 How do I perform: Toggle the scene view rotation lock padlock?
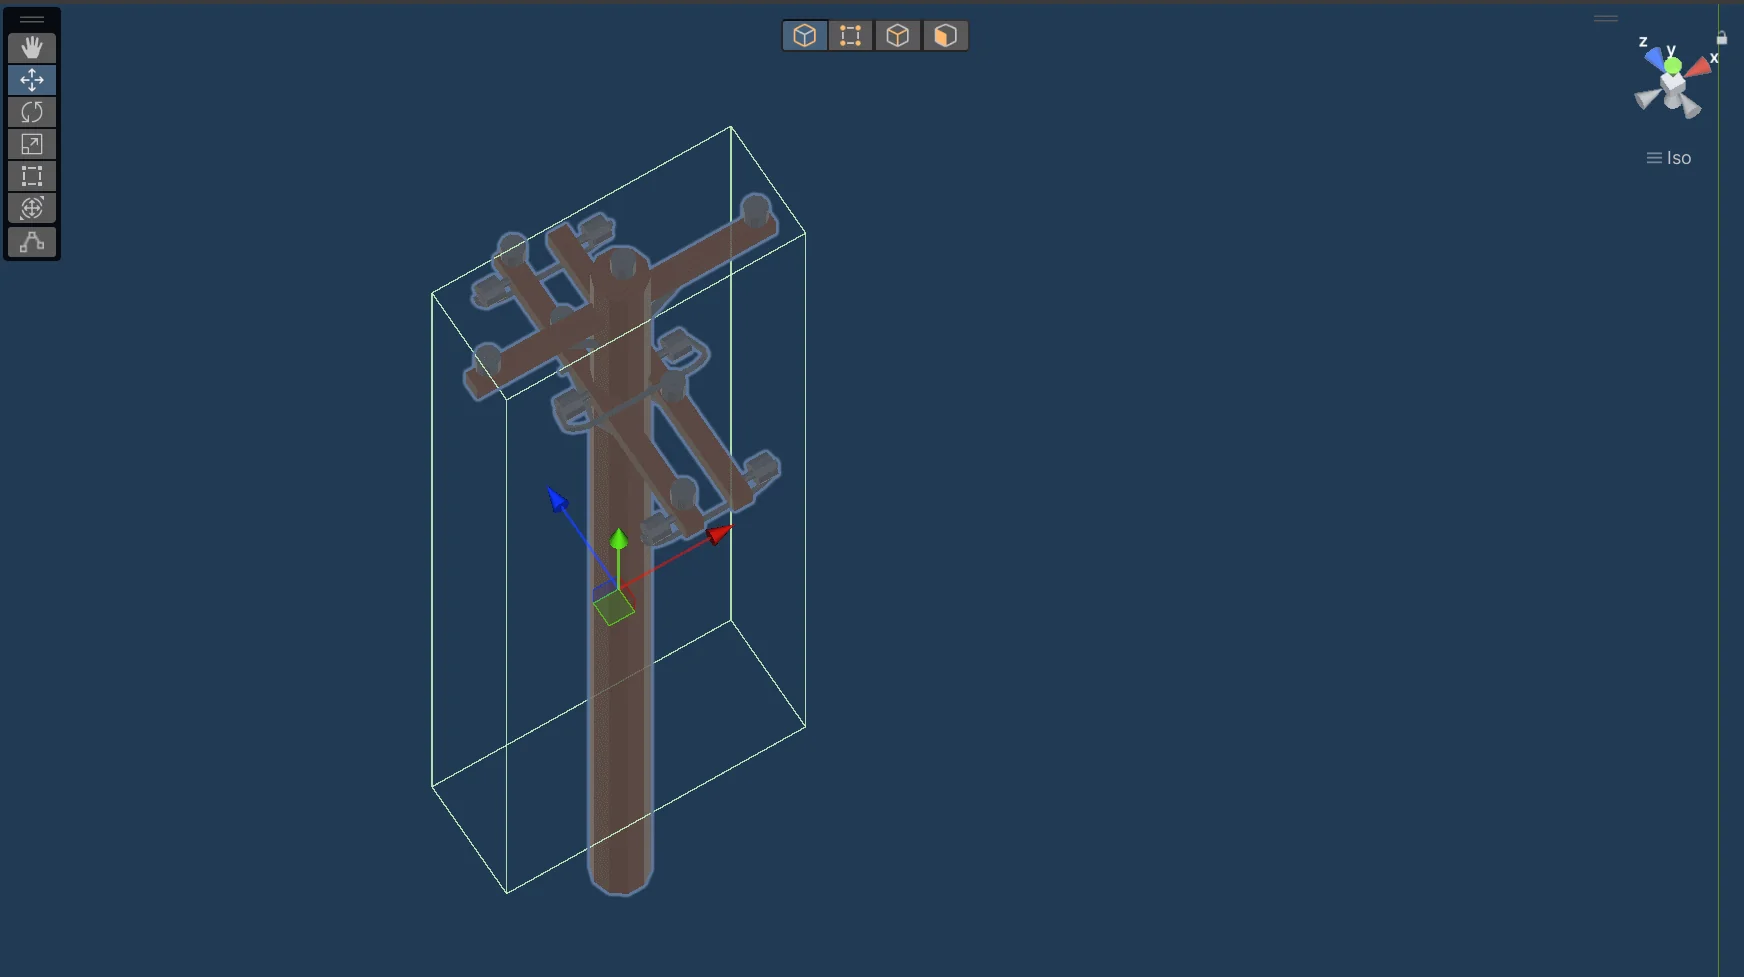[x=1722, y=38]
